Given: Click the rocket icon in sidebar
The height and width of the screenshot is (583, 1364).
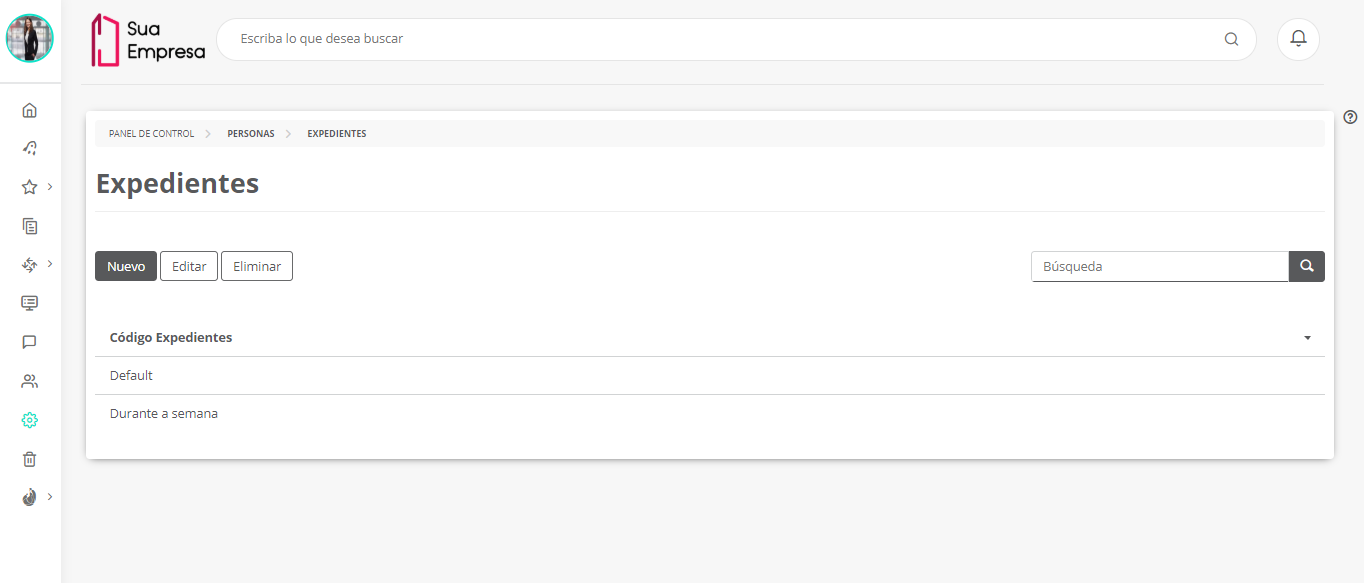Looking at the screenshot, I should point(30,148).
